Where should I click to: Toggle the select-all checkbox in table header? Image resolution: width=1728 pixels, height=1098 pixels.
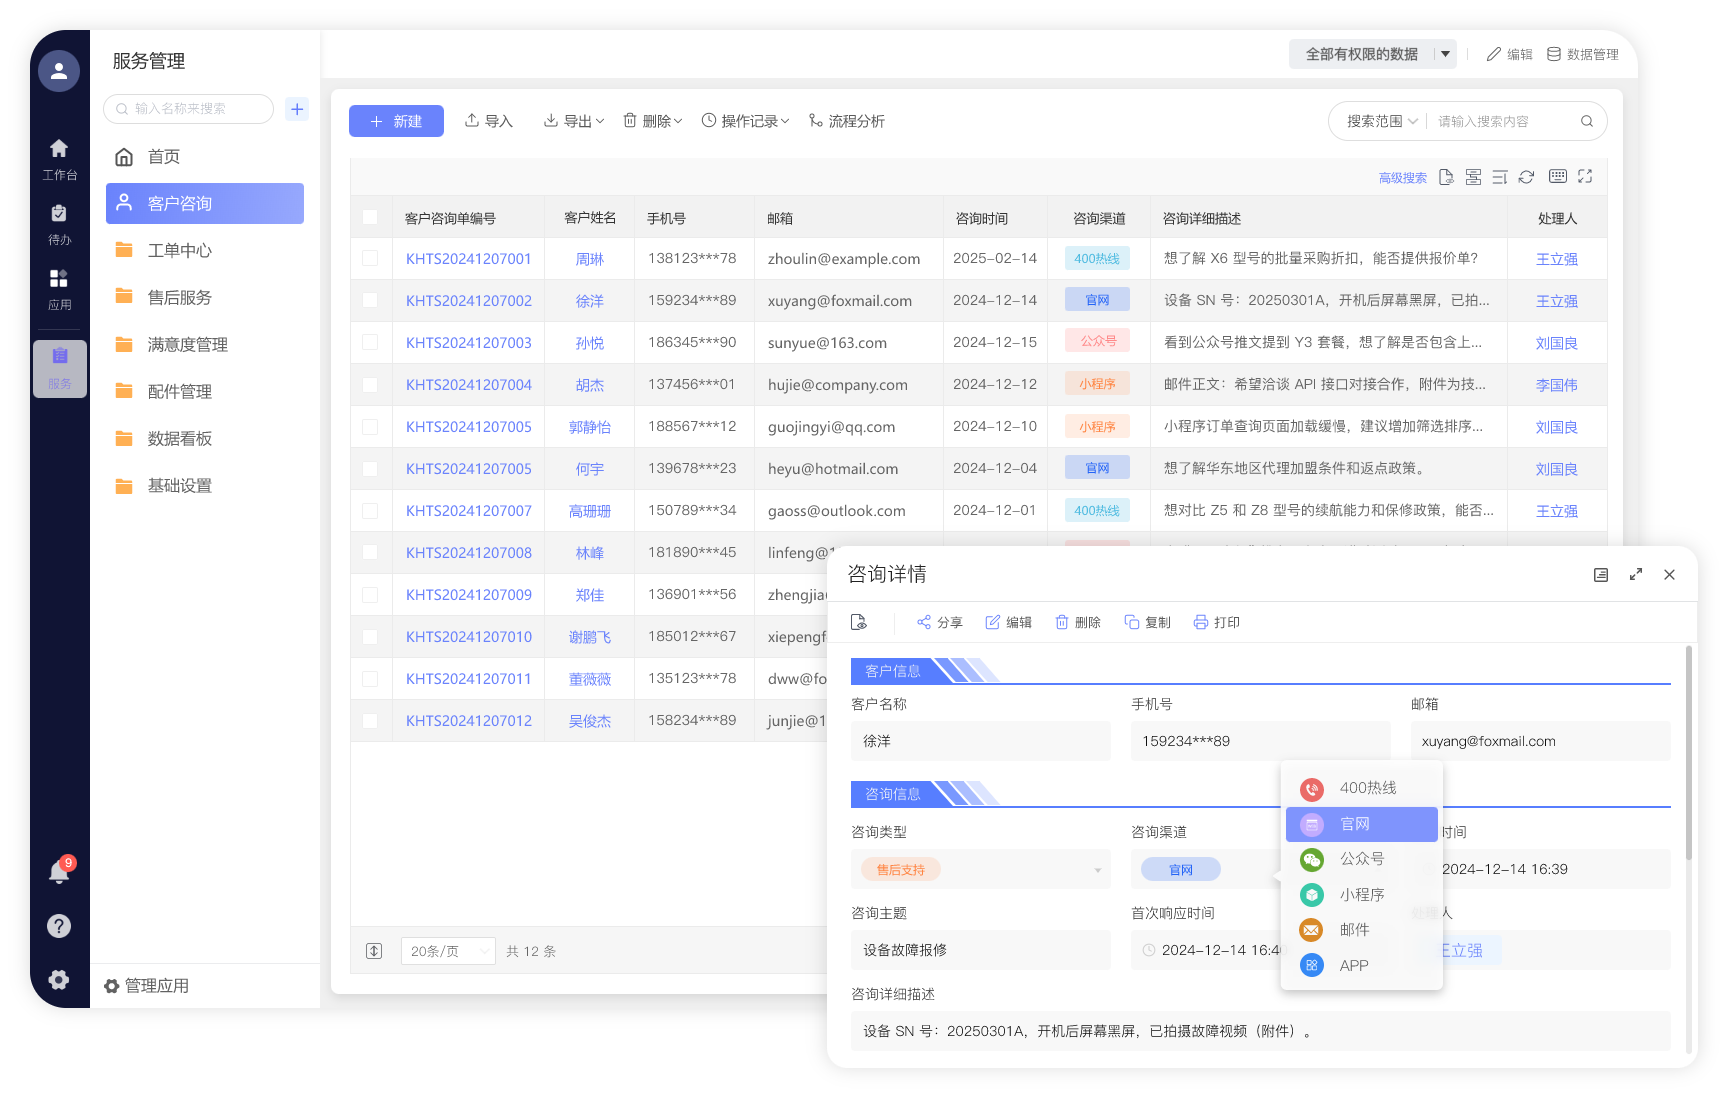point(370,218)
